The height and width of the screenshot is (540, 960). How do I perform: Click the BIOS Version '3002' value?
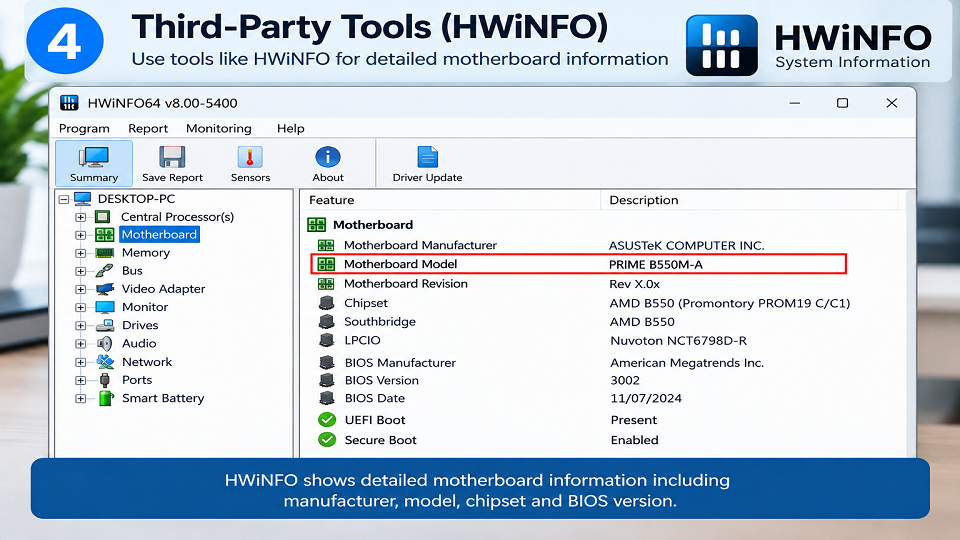(x=625, y=380)
